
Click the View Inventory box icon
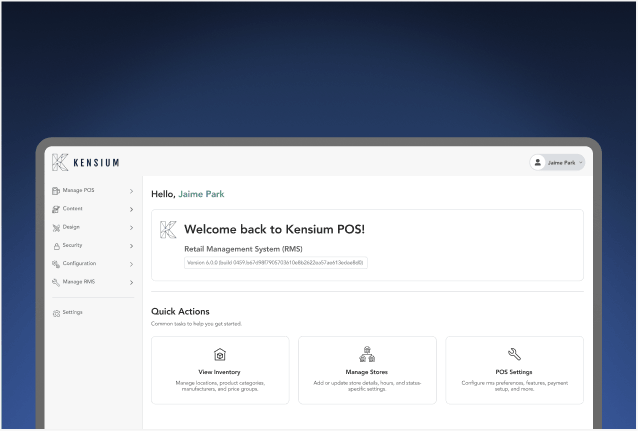point(220,354)
